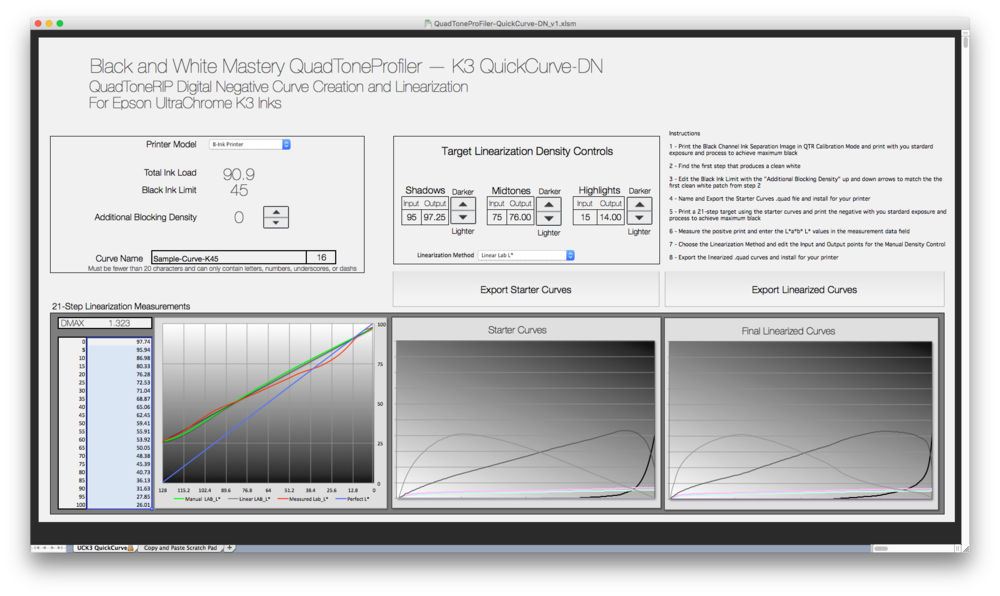Open the Linearization Method dropdown
The width and height of the screenshot is (1000, 596).
click(526, 255)
